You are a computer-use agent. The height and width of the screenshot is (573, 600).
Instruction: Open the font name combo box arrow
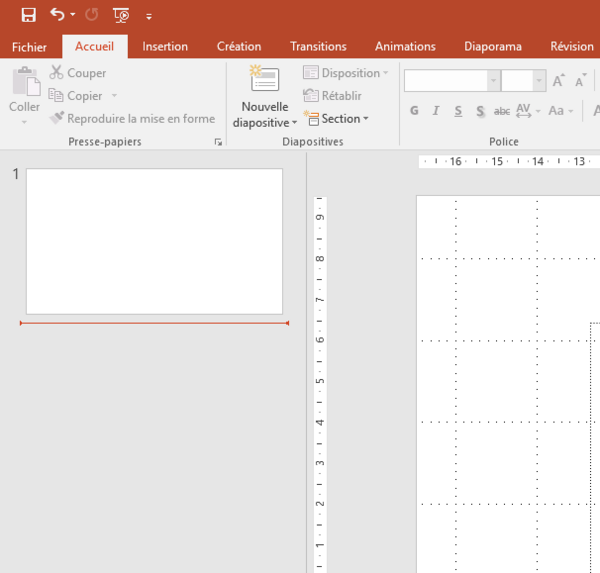pyautogui.click(x=494, y=80)
